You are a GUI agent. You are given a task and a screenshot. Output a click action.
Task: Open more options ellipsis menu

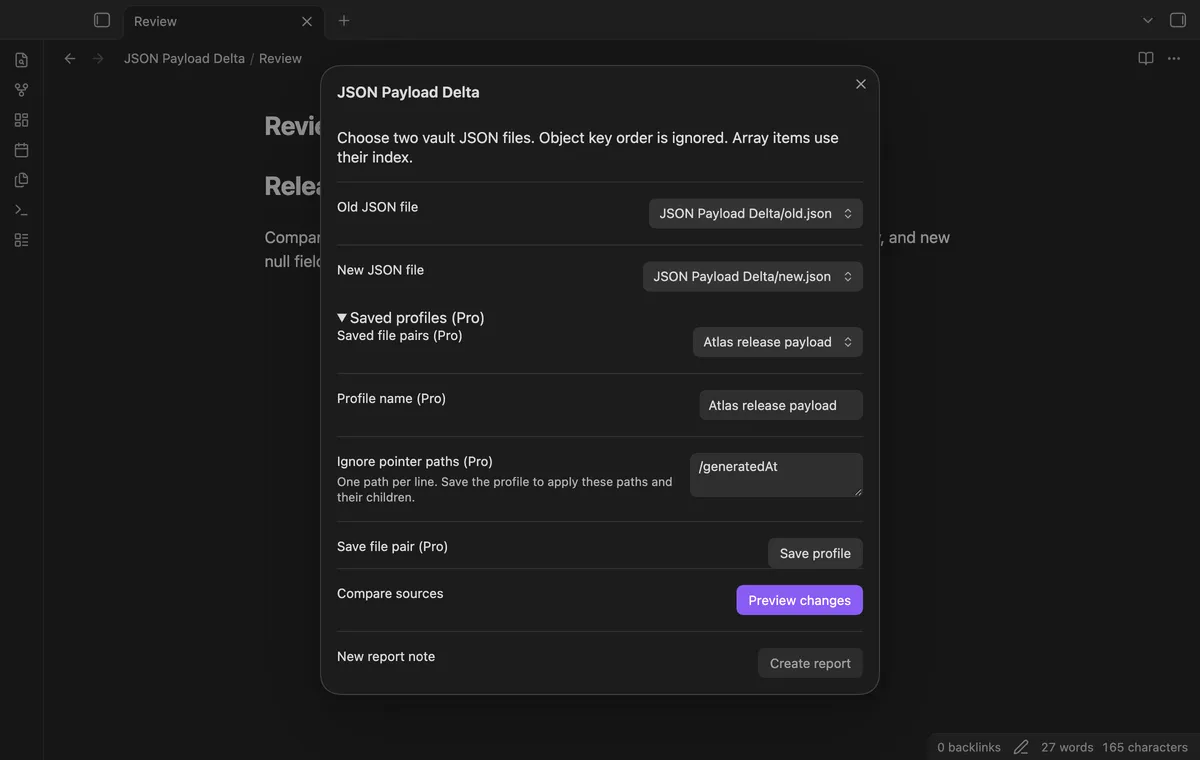pyautogui.click(x=1174, y=58)
